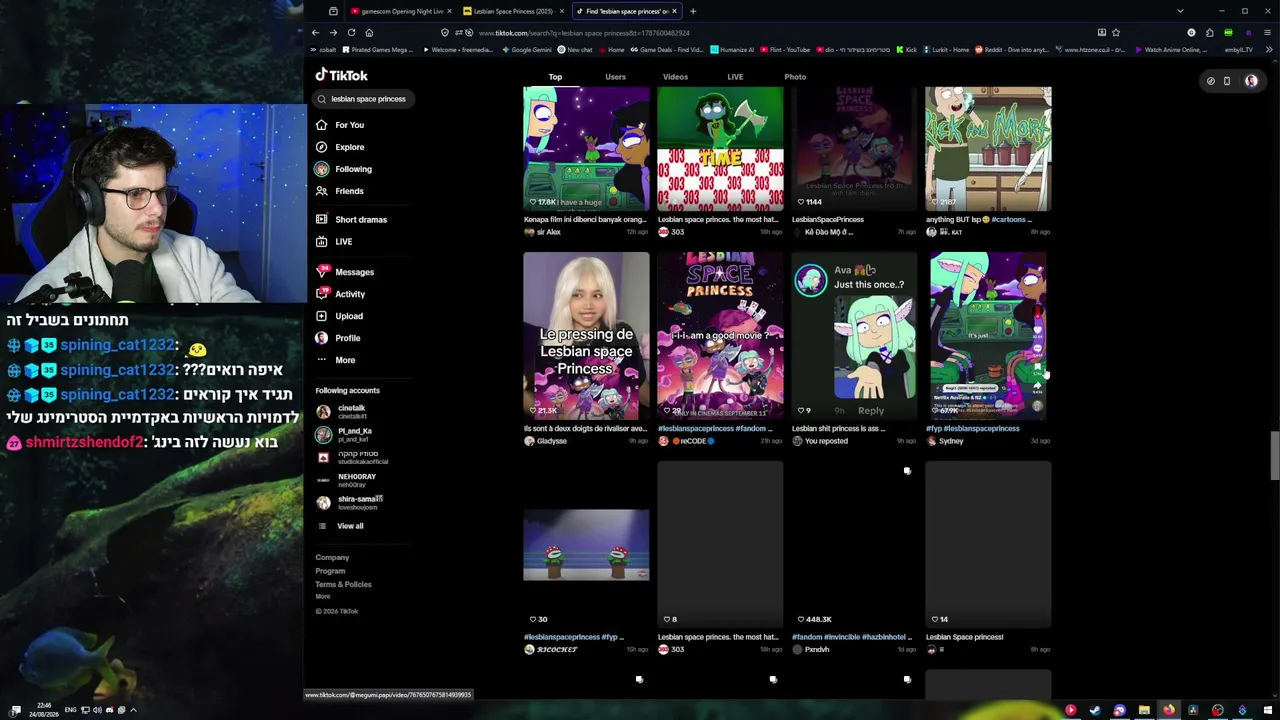Viewport: 1280px width, 720px height.
Task: Open the 303 TIME video thumbnail
Action: pyautogui.click(x=720, y=149)
